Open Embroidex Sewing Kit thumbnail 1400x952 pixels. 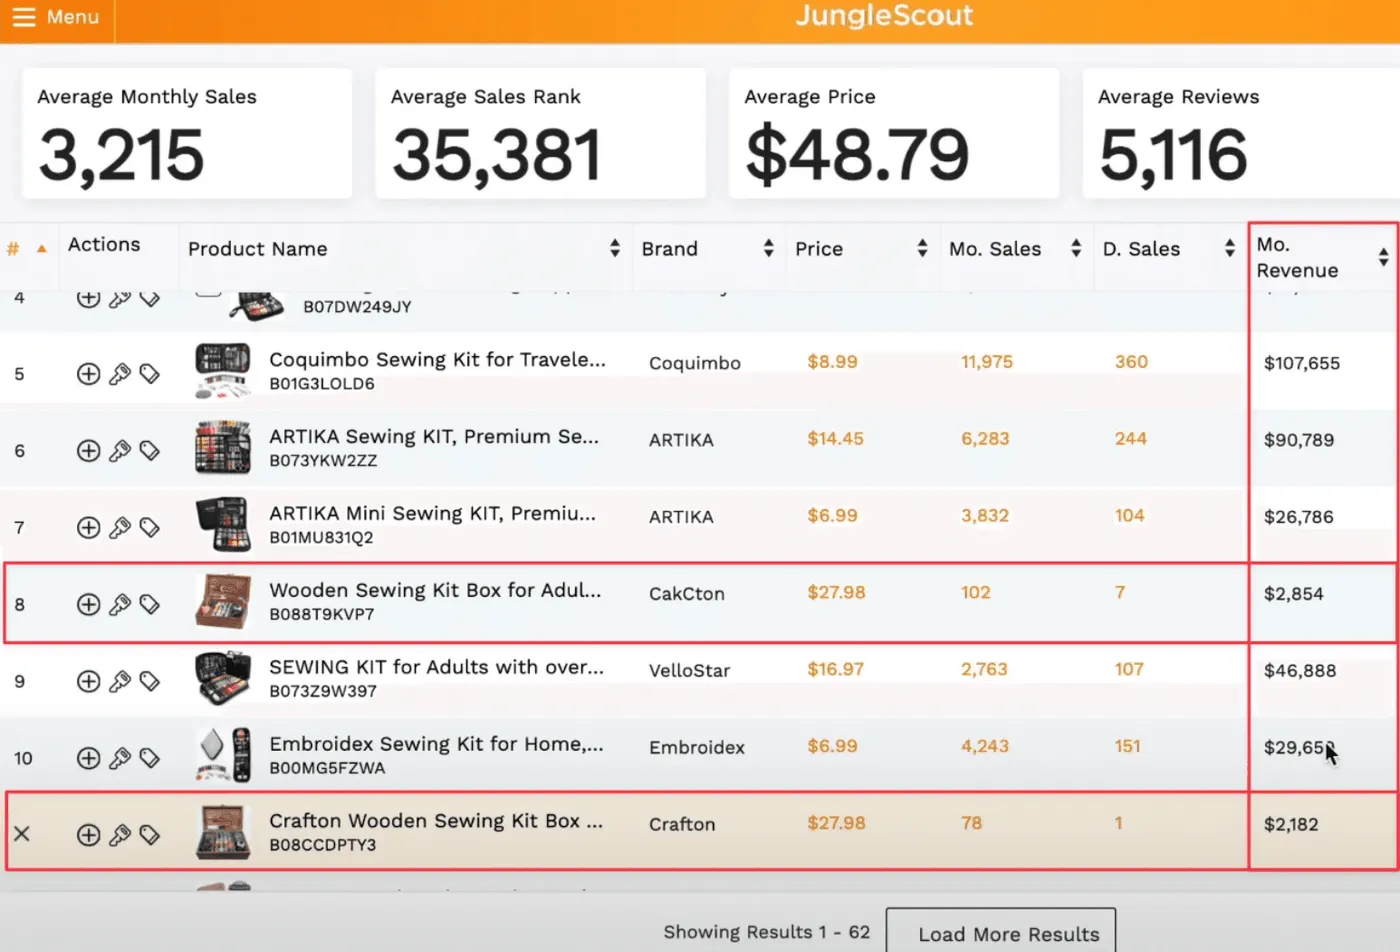[x=223, y=755]
